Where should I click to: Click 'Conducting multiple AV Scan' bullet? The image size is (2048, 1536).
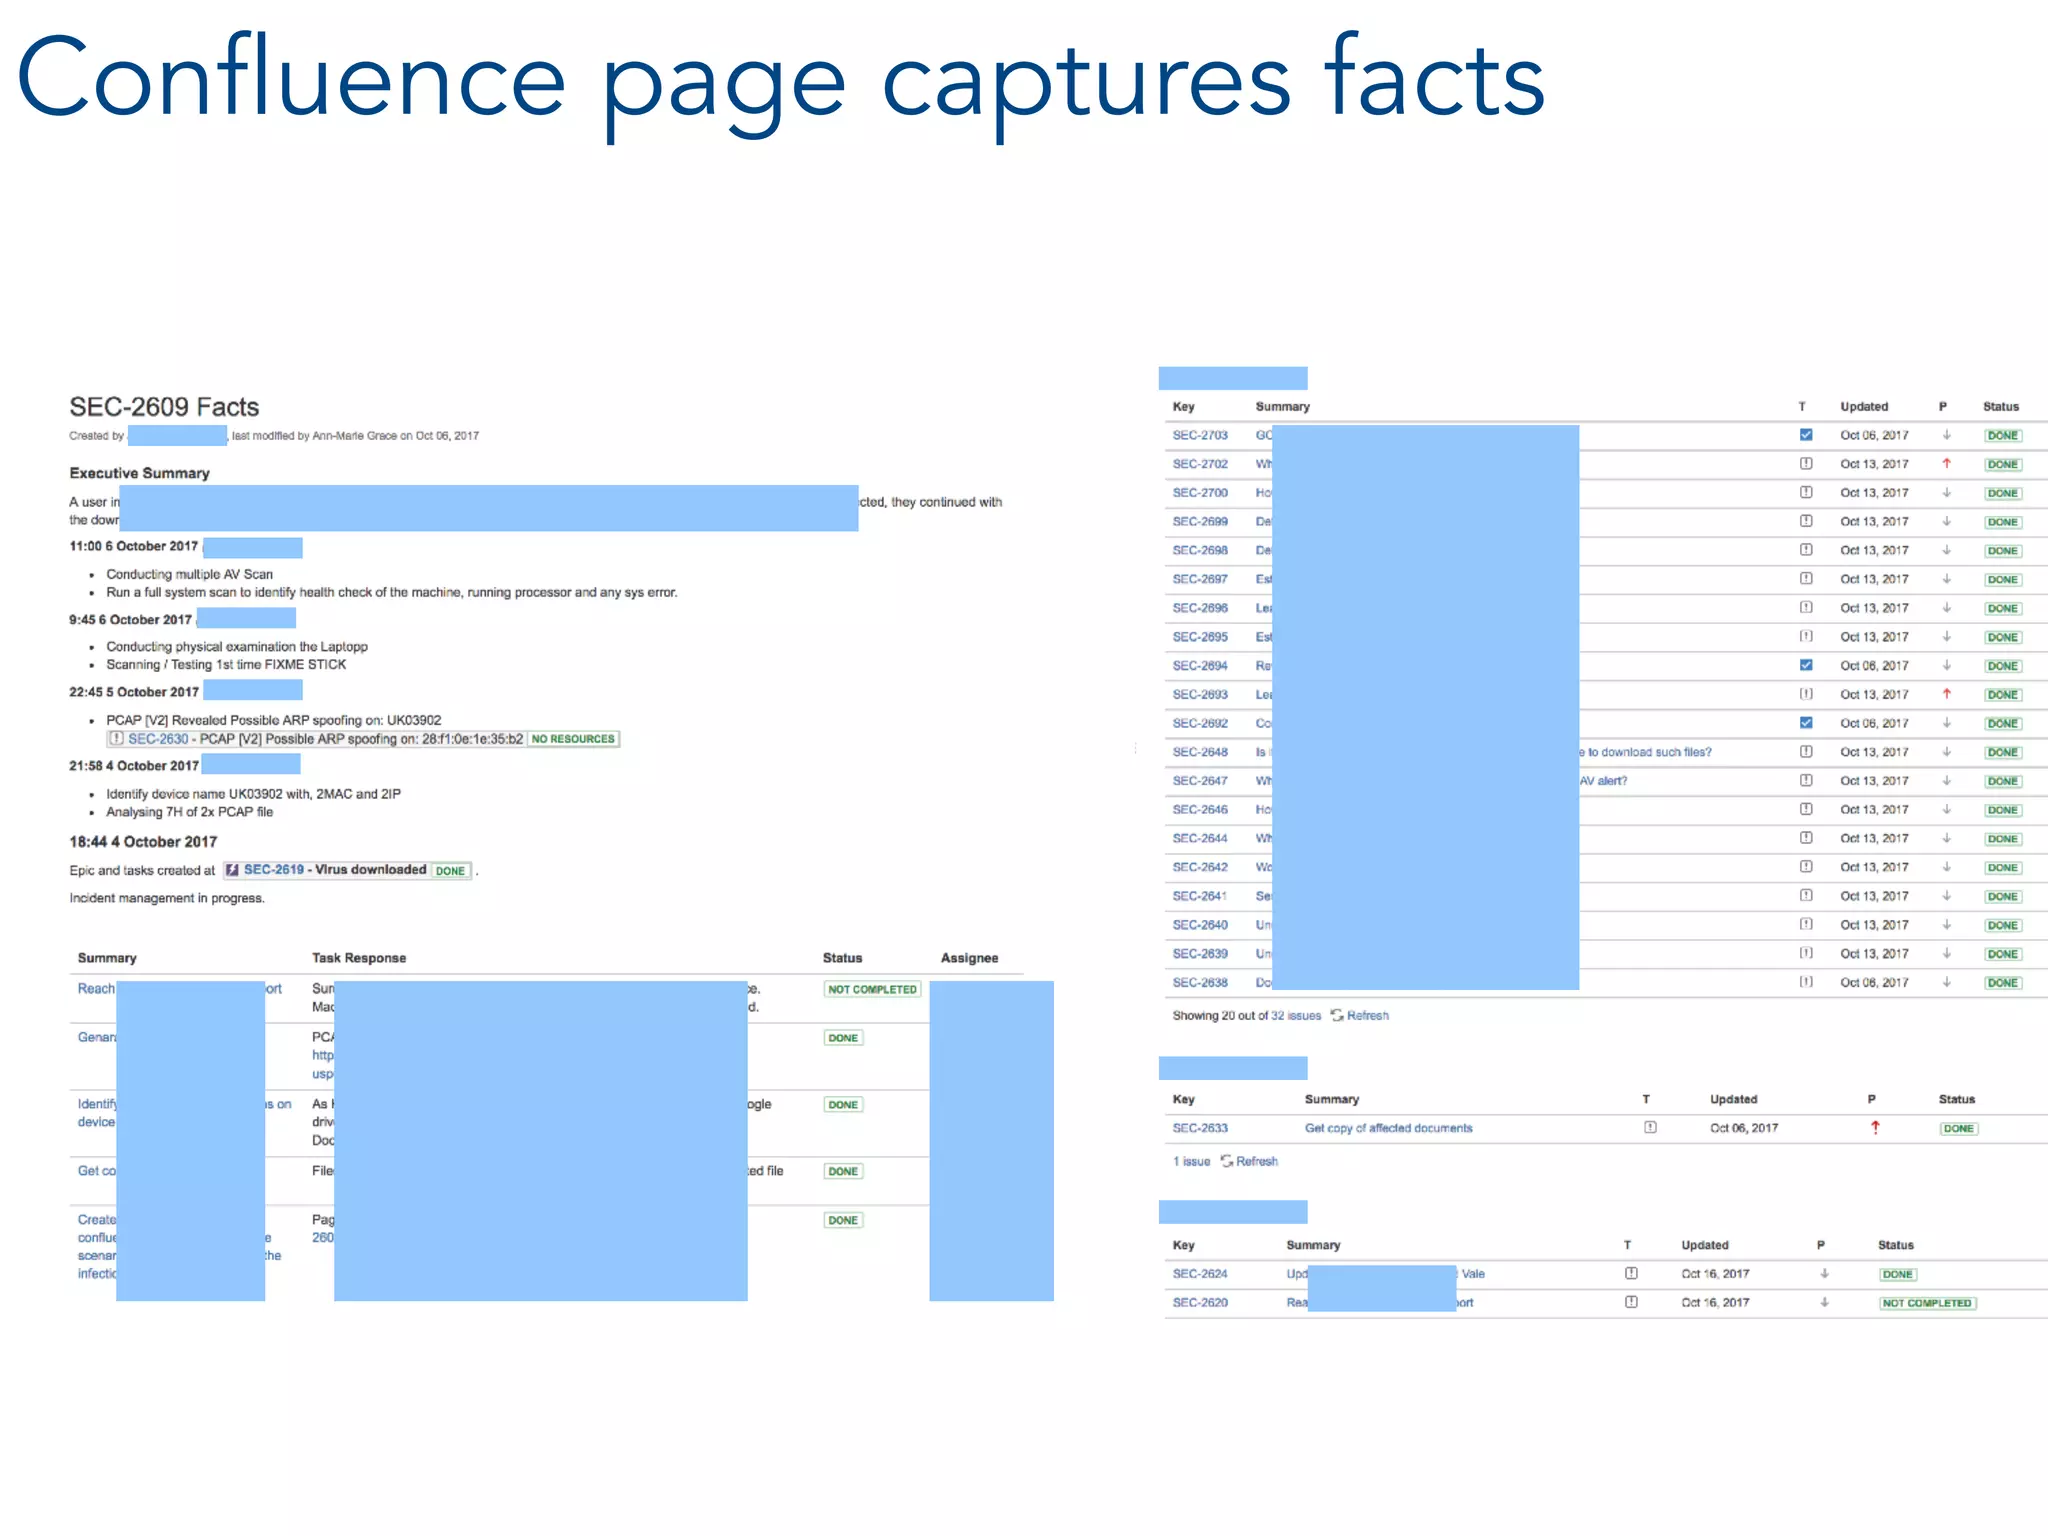189,574
